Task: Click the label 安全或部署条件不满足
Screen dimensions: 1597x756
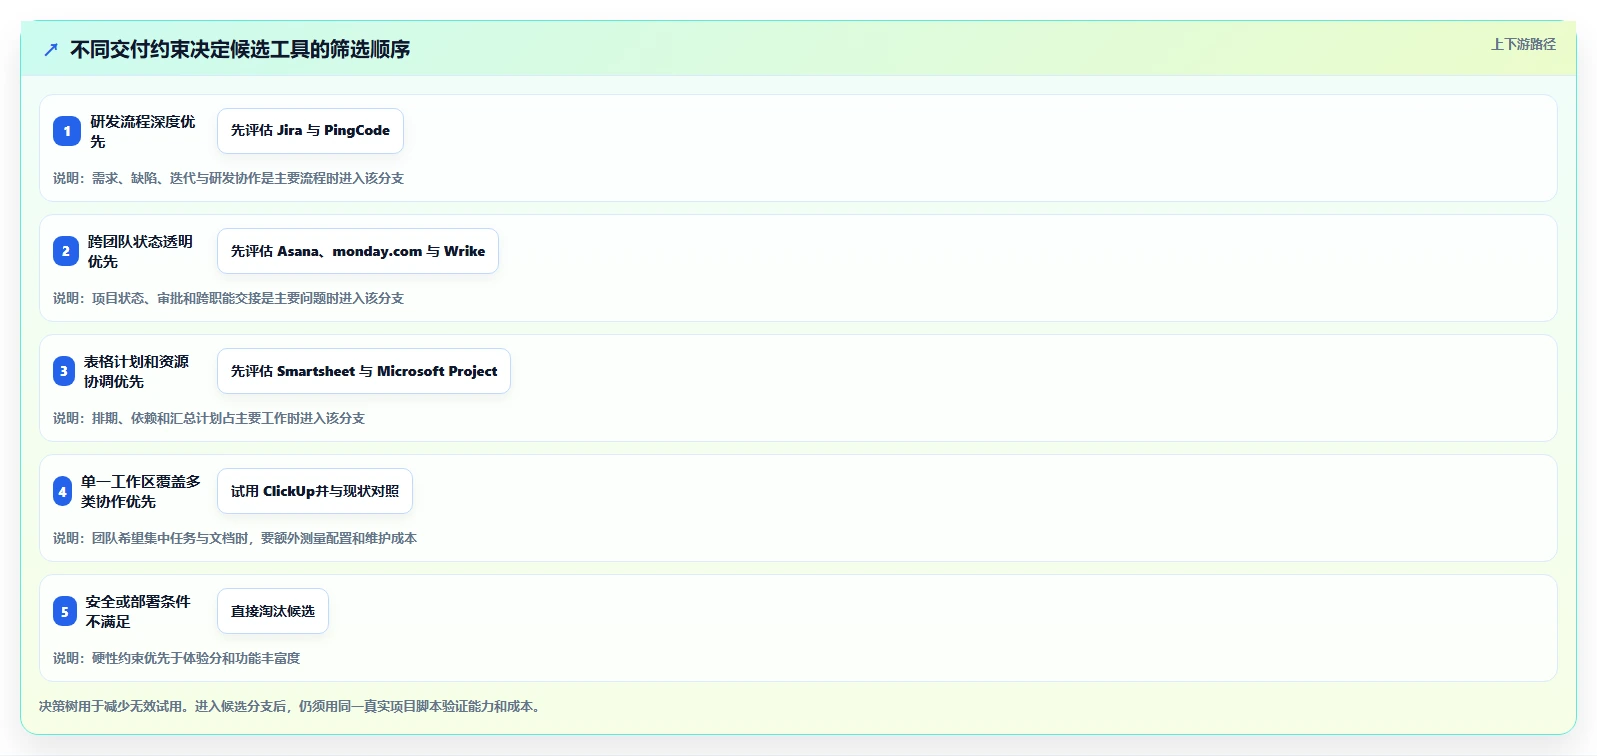Action: [x=138, y=611]
